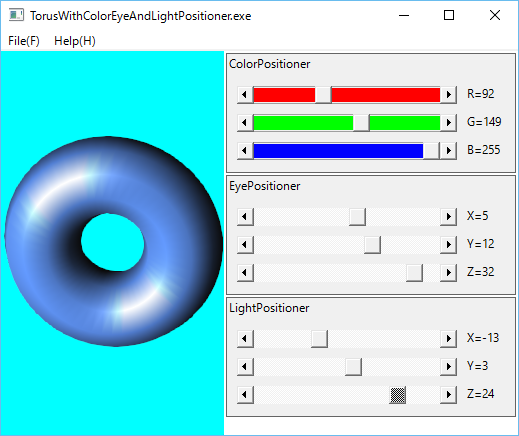The width and height of the screenshot is (519, 436).
Task: Click the right arrow of EyePositioner X slider
Action: coord(448,217)
